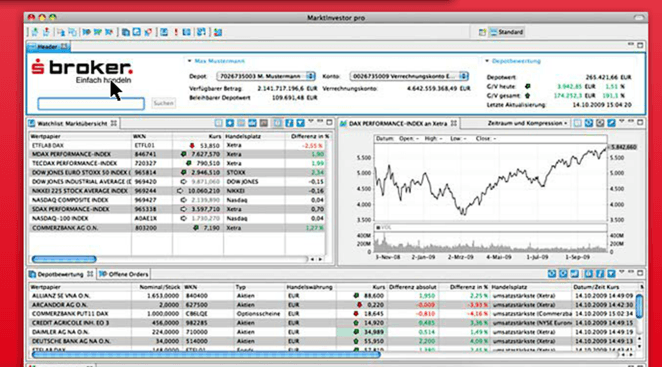The image size is (663, 368).
Task: Open the Depotbewertung panel view menu chevron
Action: (x=622, y=273)
